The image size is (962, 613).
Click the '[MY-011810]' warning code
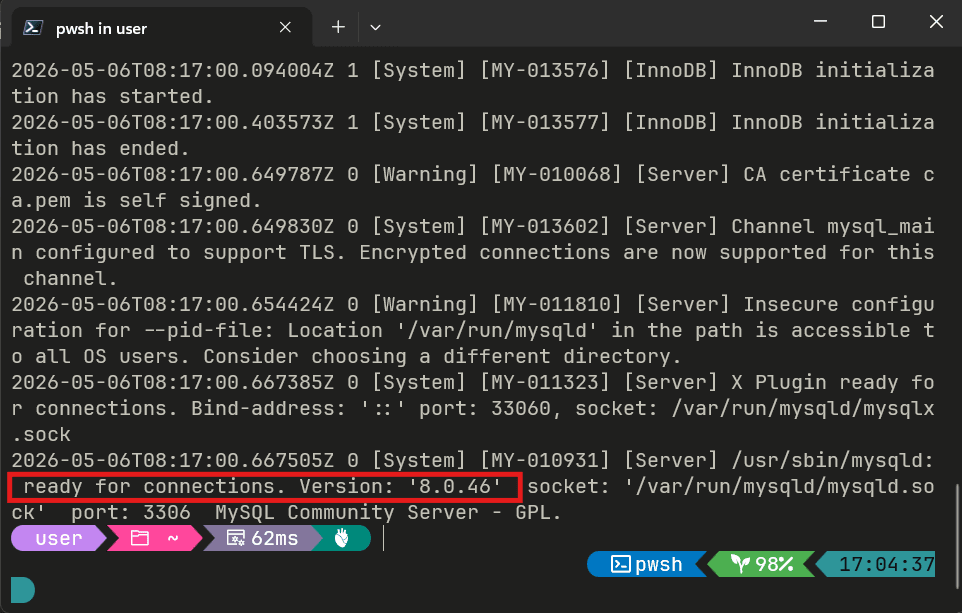click(x=556, y=304)
